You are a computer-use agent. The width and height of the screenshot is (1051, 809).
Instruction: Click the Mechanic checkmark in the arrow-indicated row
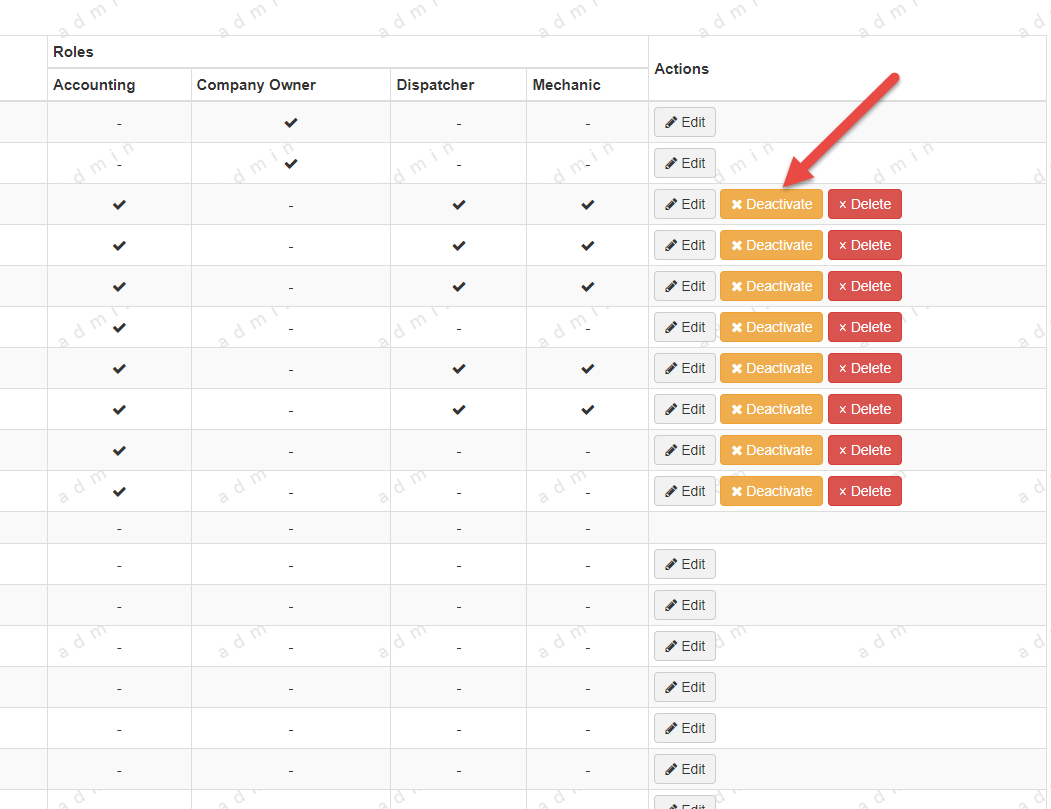[587, 205]
